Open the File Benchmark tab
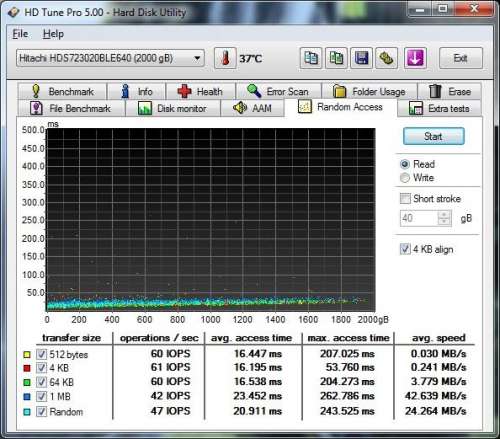 [x=72, y=108]
